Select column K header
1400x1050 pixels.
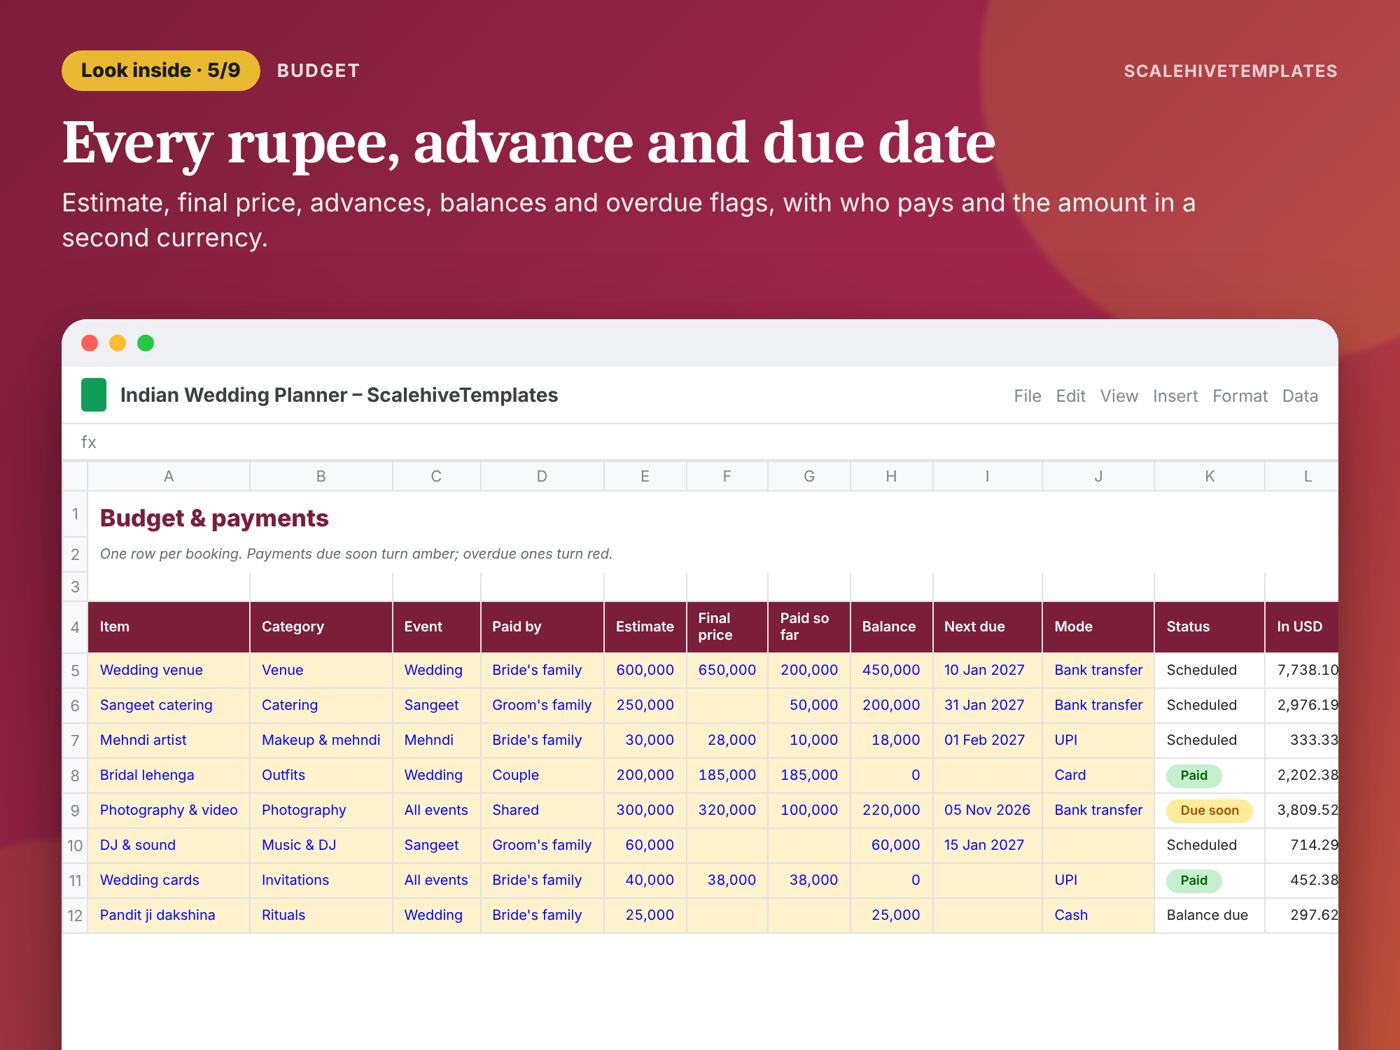click(x=1209, y=477)
